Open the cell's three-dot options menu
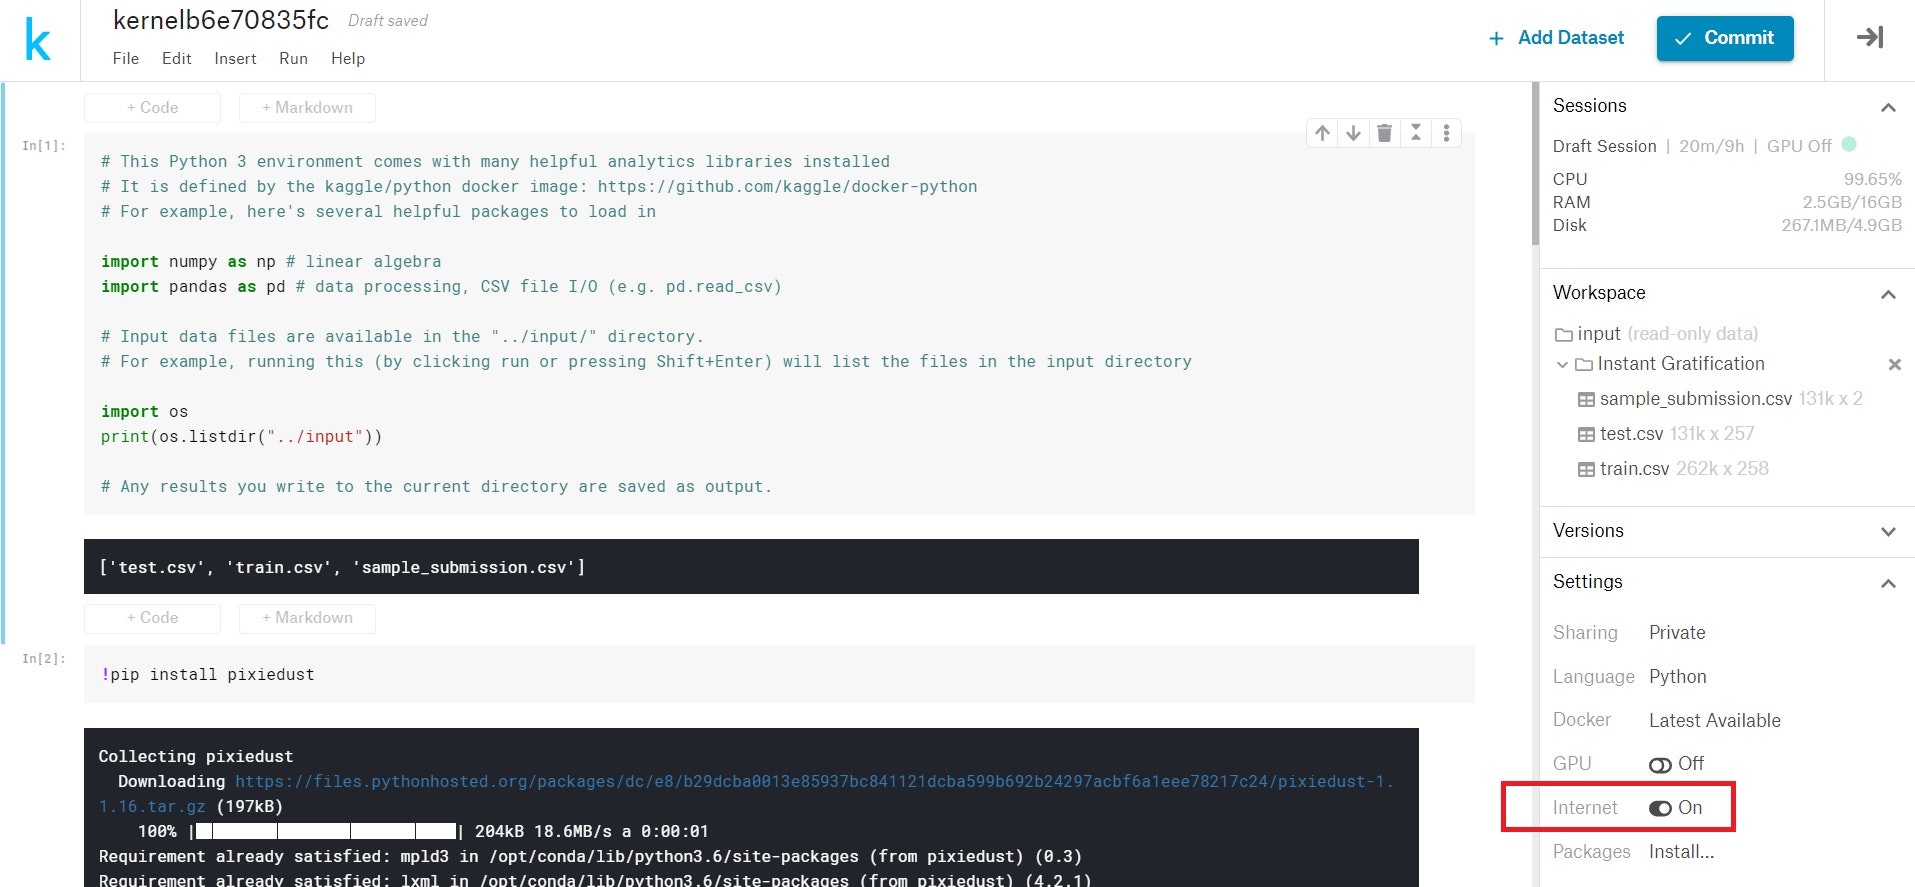Image resolution: width=1915 pixels, height=887 pixels. [x=1446, y=133]
